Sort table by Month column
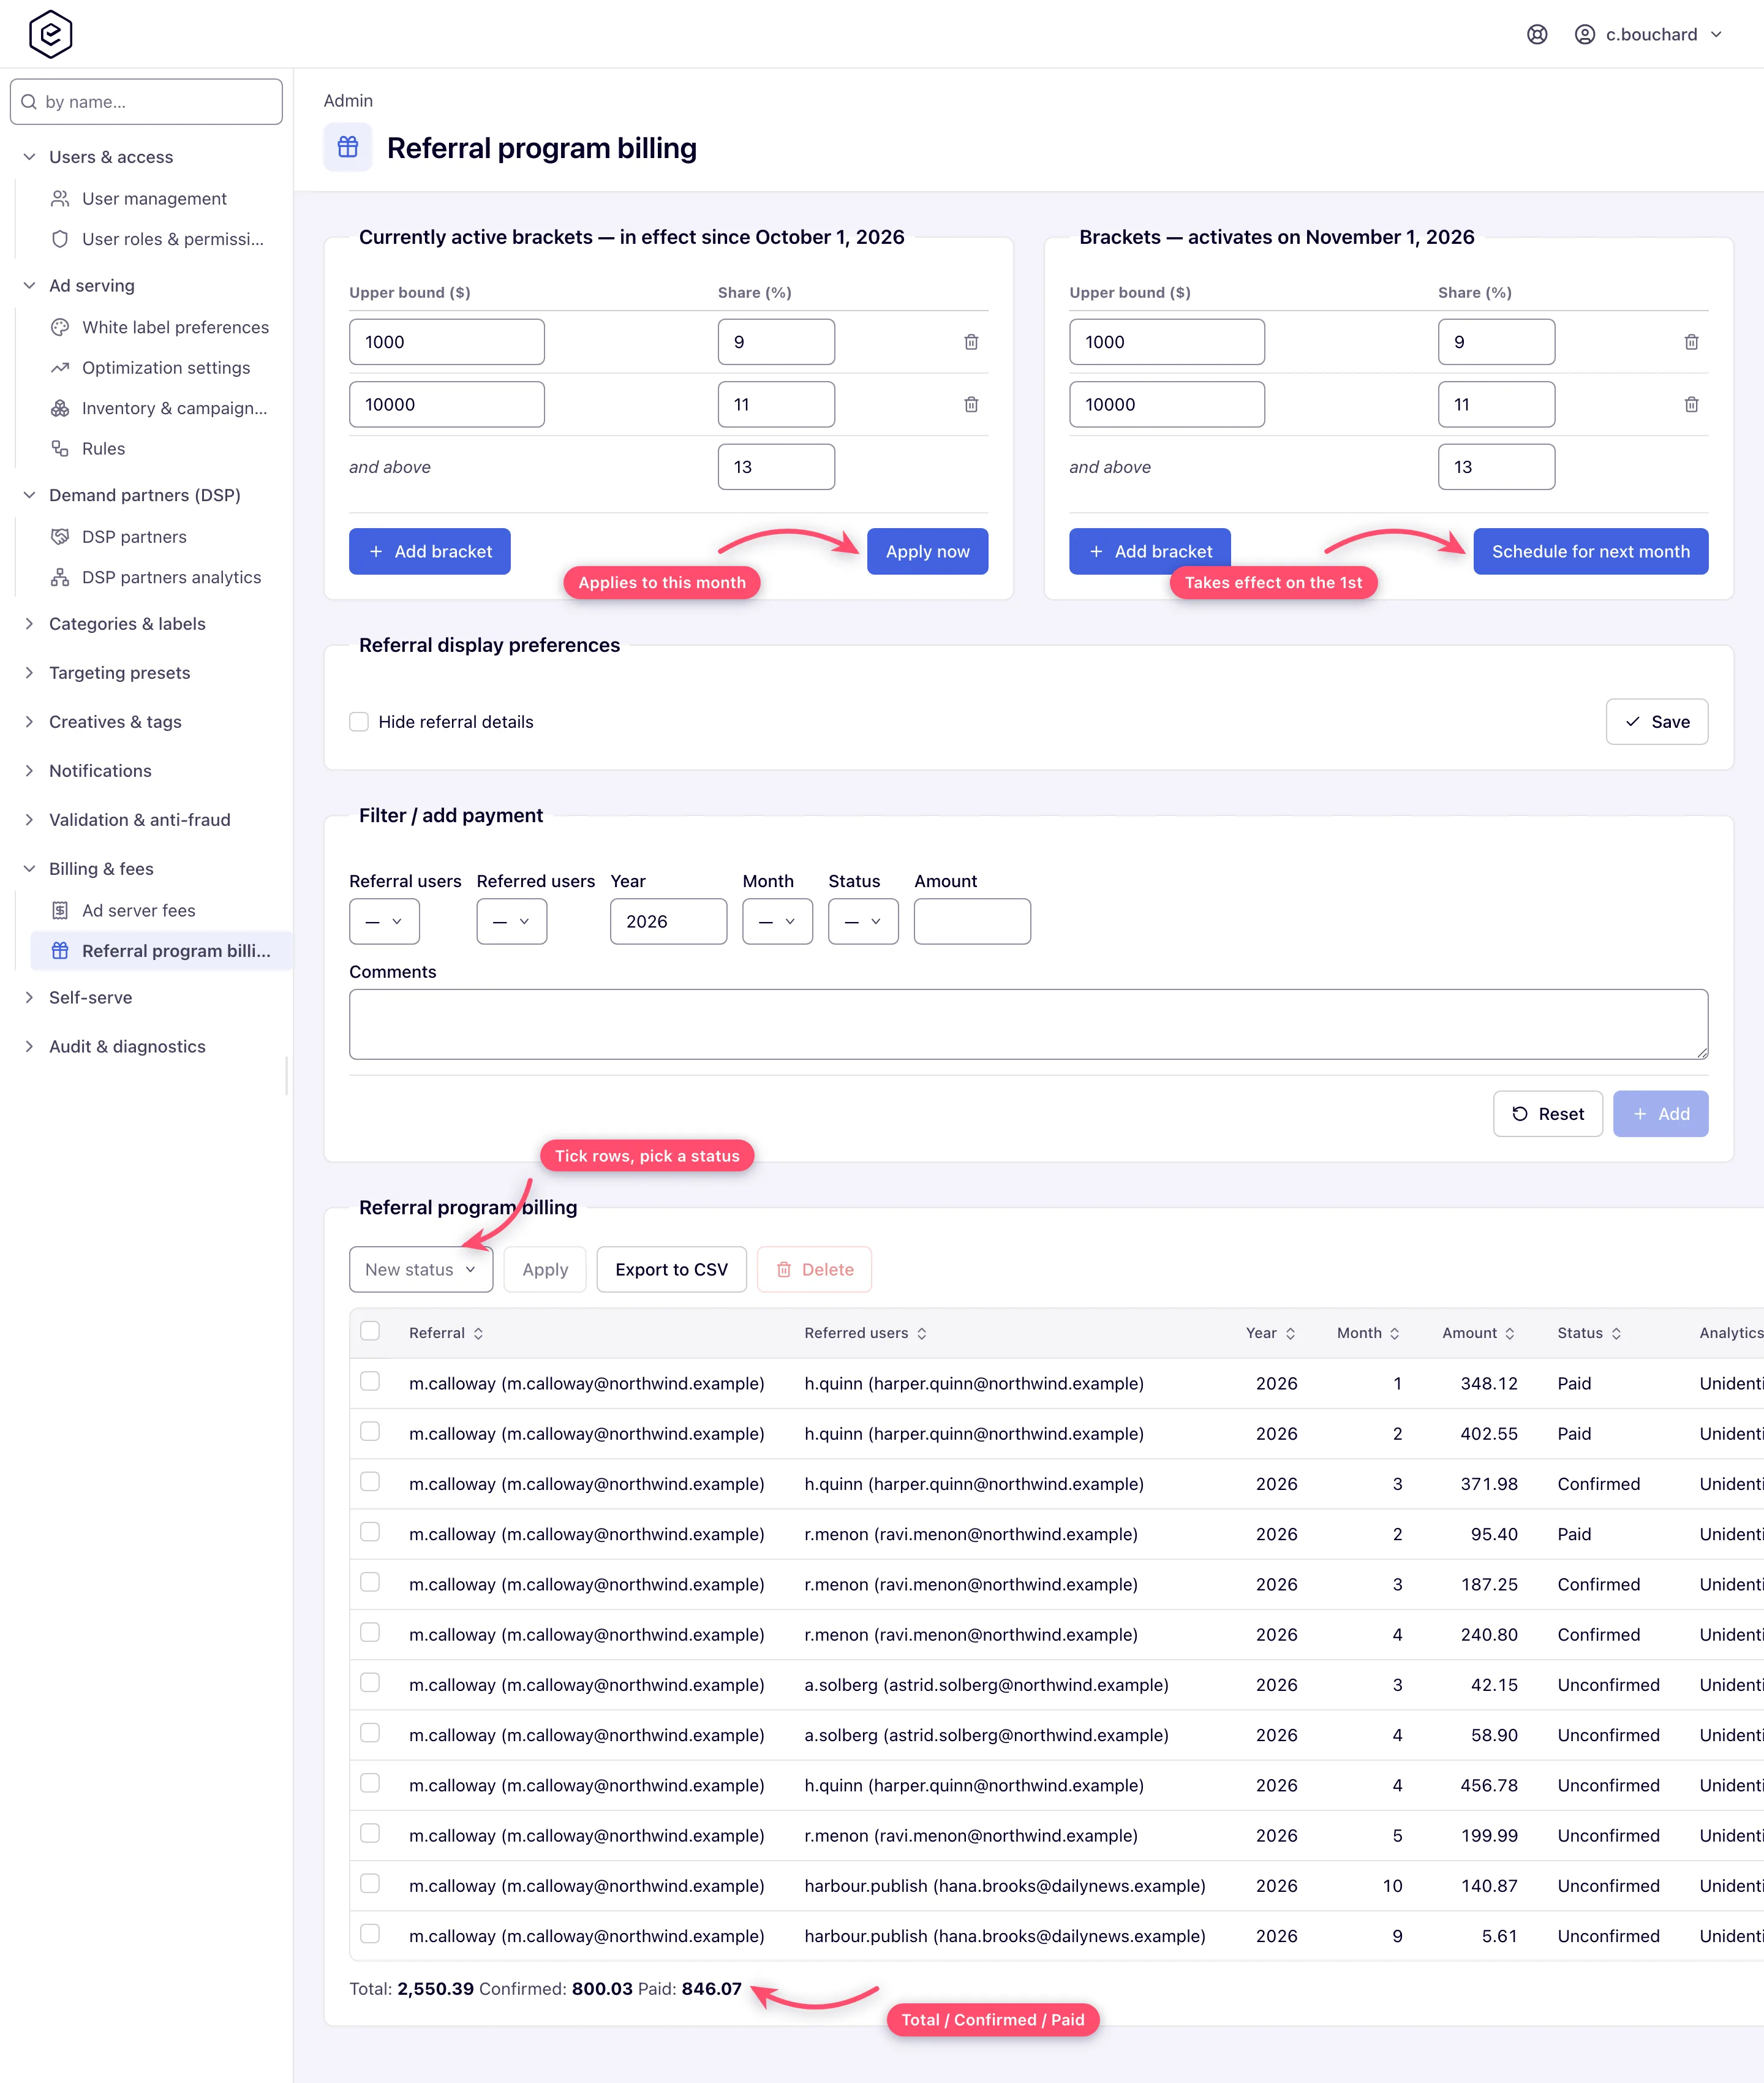This screenshot has width=1764, height=2083. tap(1368, 1333)
